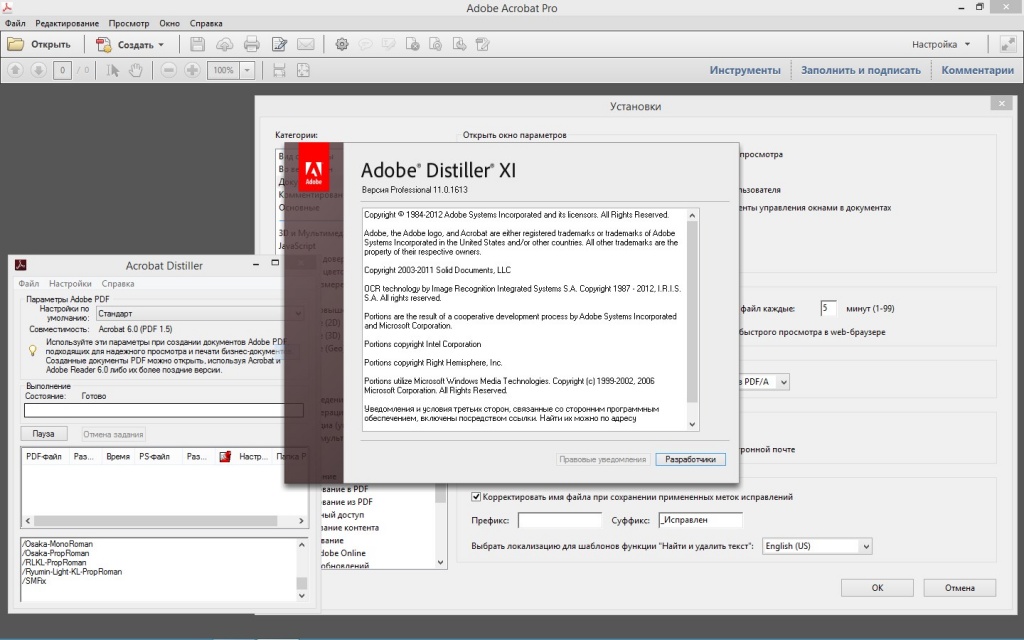Open the Просмотр menu
Image resolution: width=1024 pixels, height=640 pixels.
(129, 23)
